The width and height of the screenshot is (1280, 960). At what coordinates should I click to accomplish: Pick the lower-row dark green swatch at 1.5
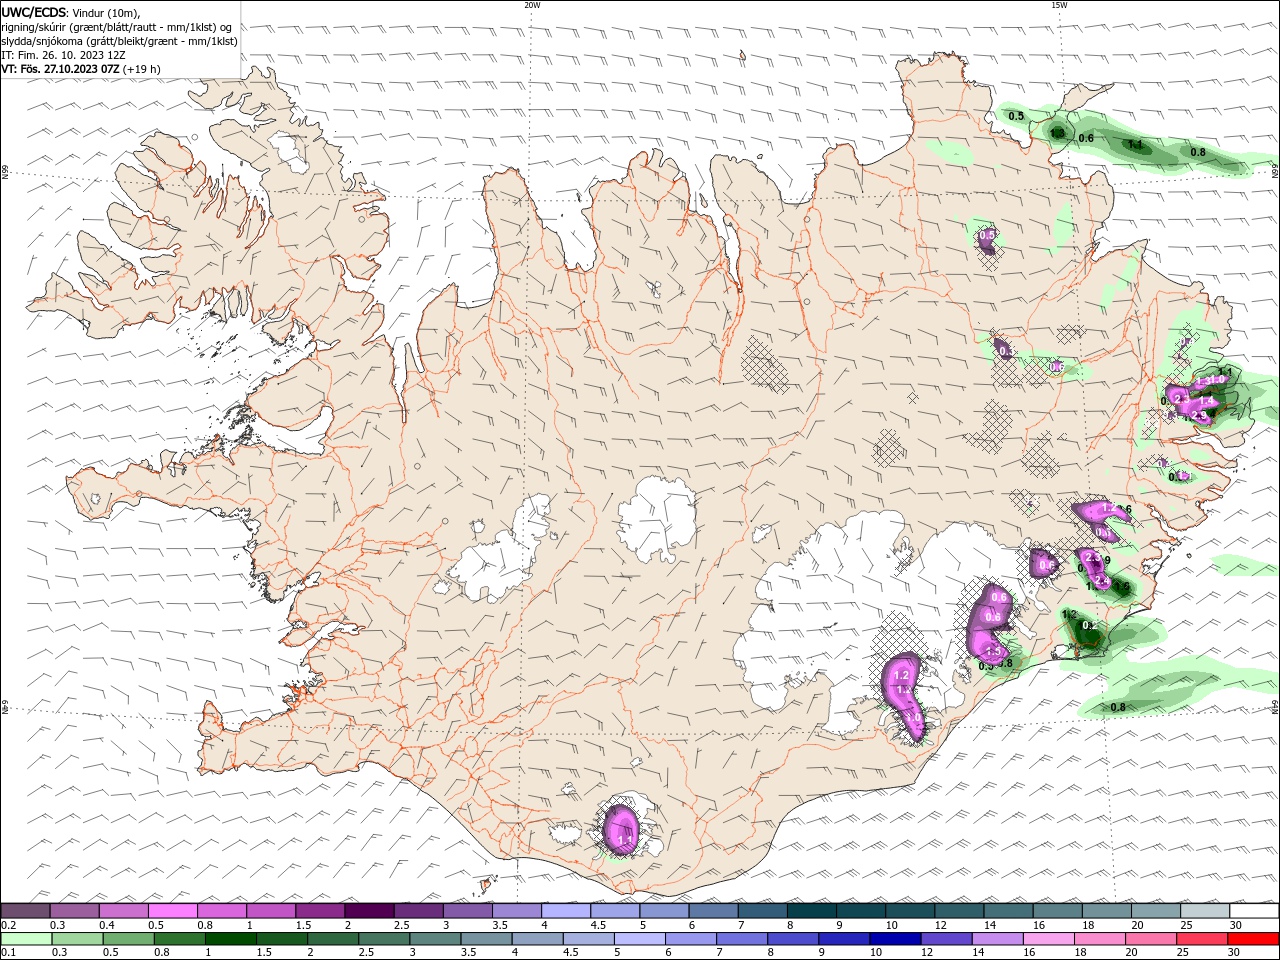coord(281,939)
